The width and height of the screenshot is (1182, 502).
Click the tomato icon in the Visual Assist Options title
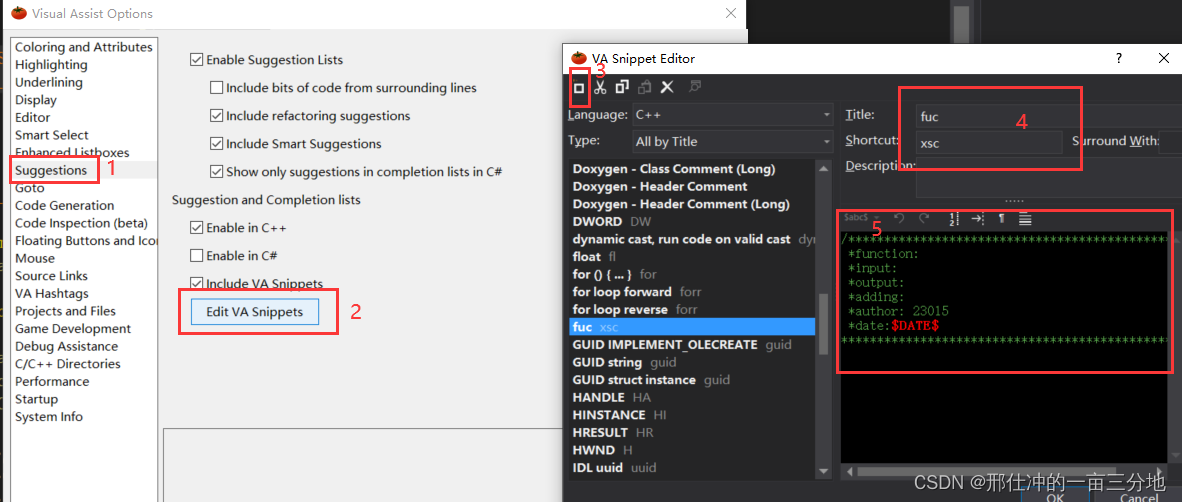point(19,13)
